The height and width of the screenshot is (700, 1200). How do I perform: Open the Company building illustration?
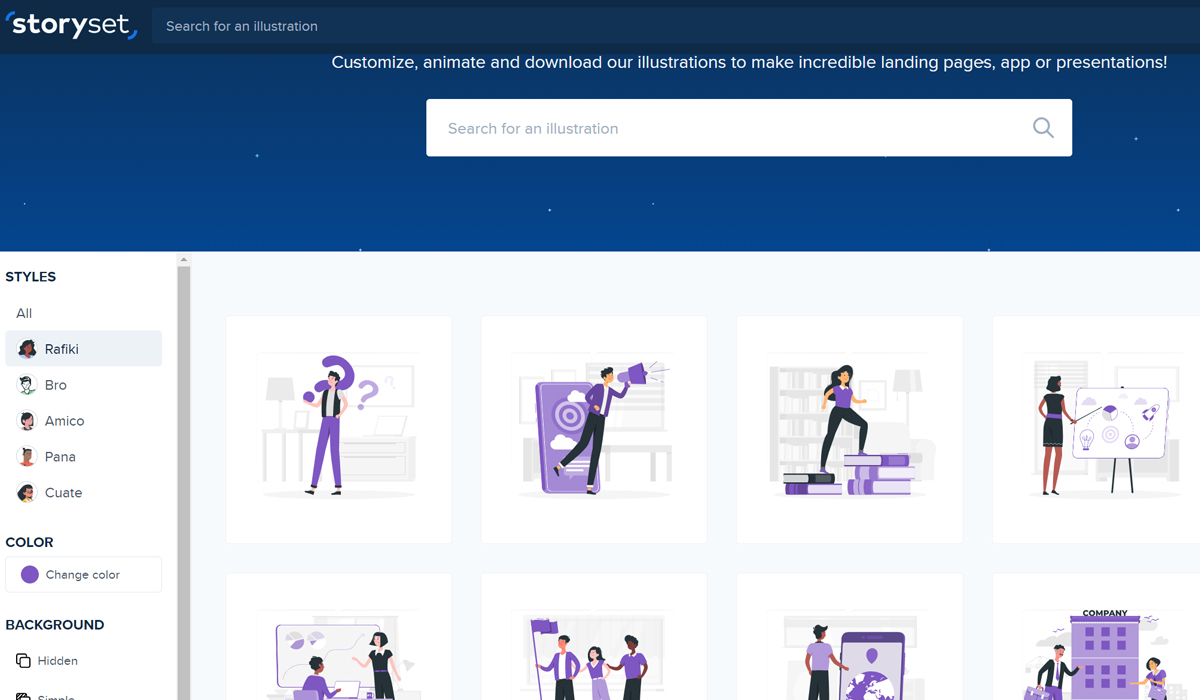coord(1096,637)
